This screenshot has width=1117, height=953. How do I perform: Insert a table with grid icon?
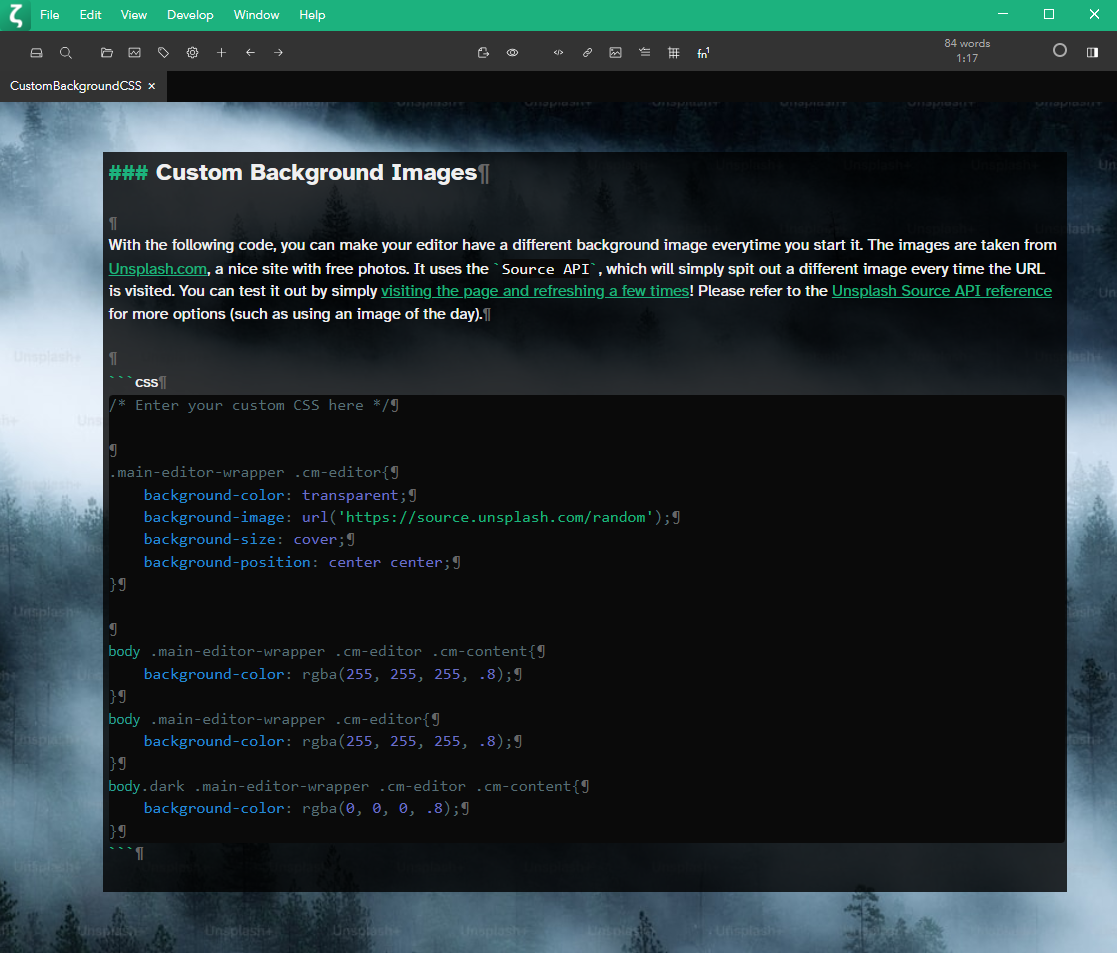coord(674,53)
